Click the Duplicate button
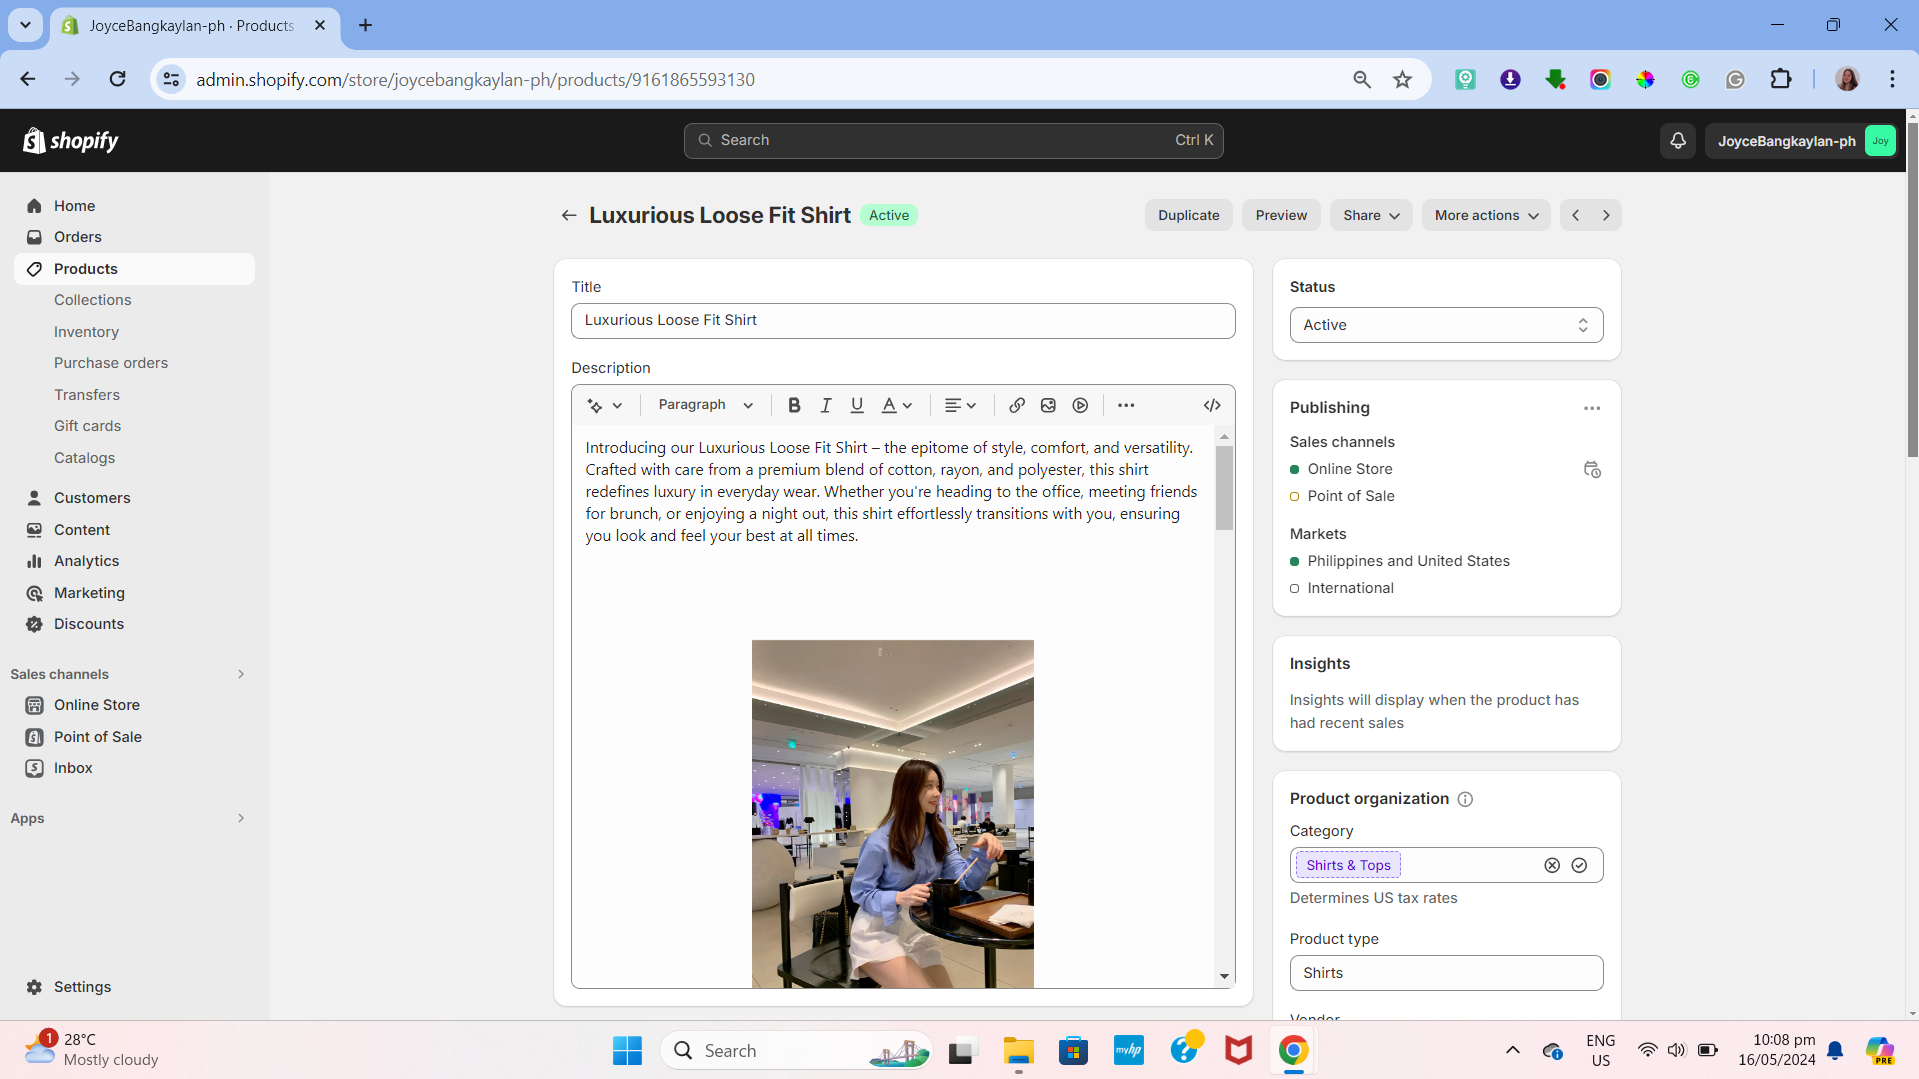Viewport: 1919px width, 1079px height. (1188, 215)
